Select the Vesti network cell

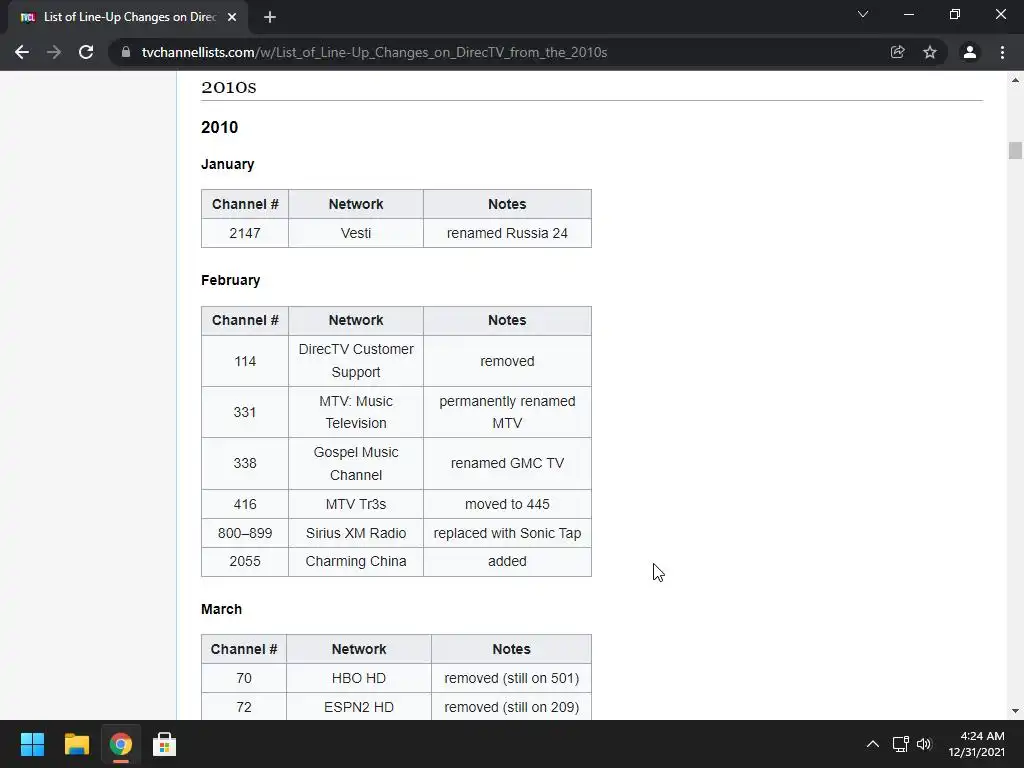356,233
